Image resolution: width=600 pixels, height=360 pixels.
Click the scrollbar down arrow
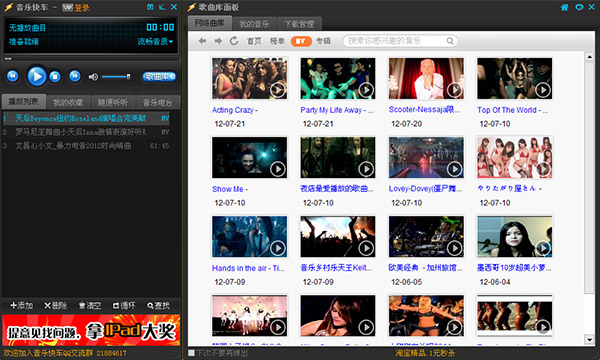(x=589, y=339)
